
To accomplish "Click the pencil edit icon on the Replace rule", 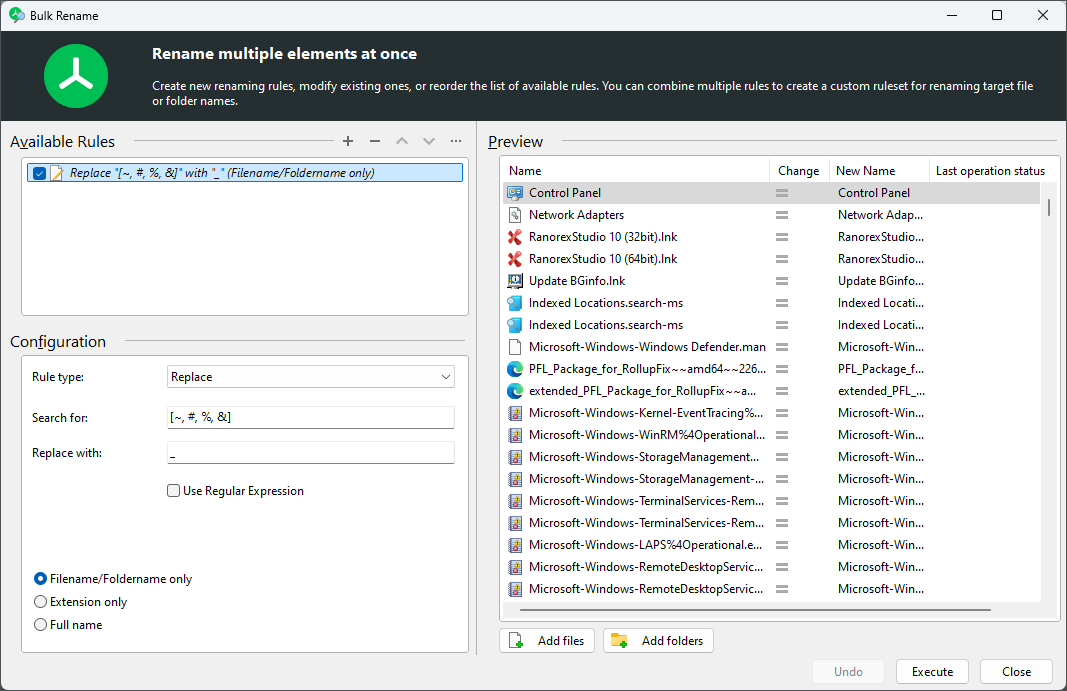I will tap(56, 172).
